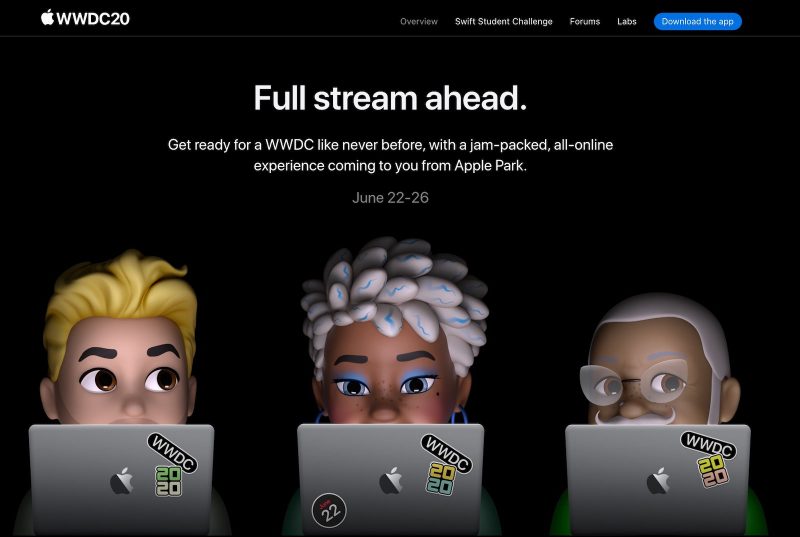Viewport: 800px width, 537px height.
Task: Open the Overview nav item
Action: click(x=418, y=21)
